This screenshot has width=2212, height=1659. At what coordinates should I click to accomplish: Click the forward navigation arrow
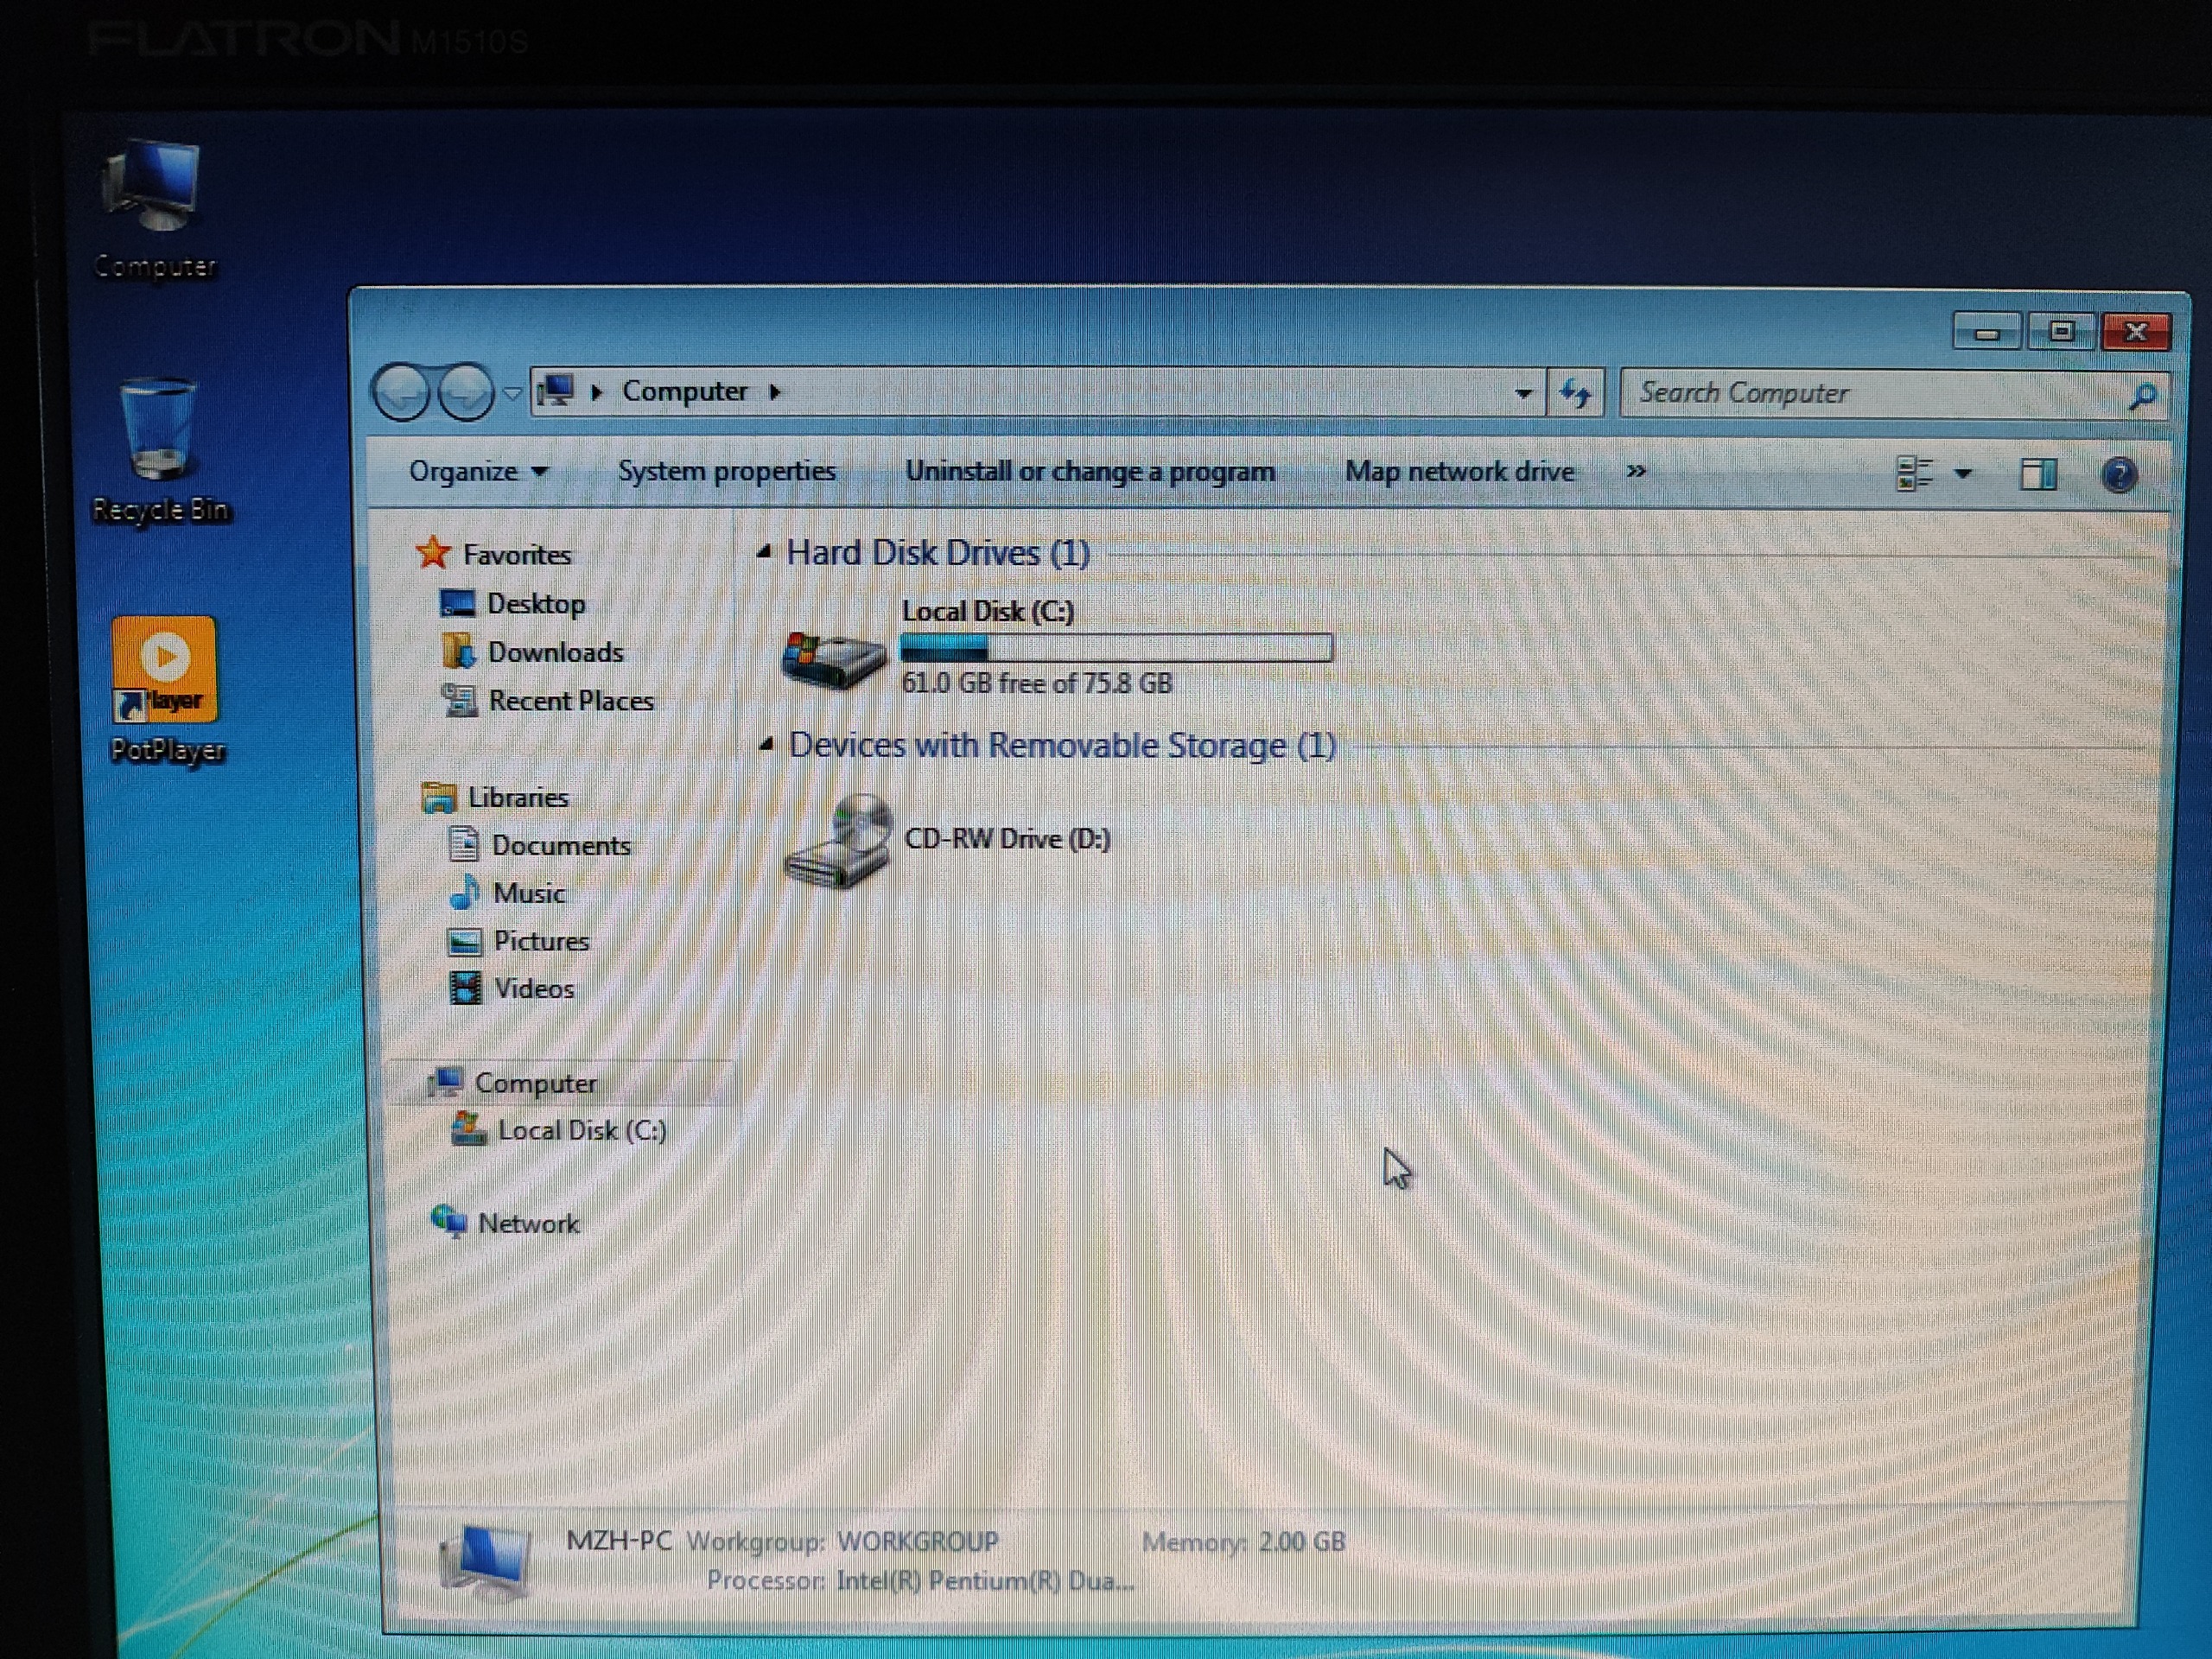(x=466, y=392)
